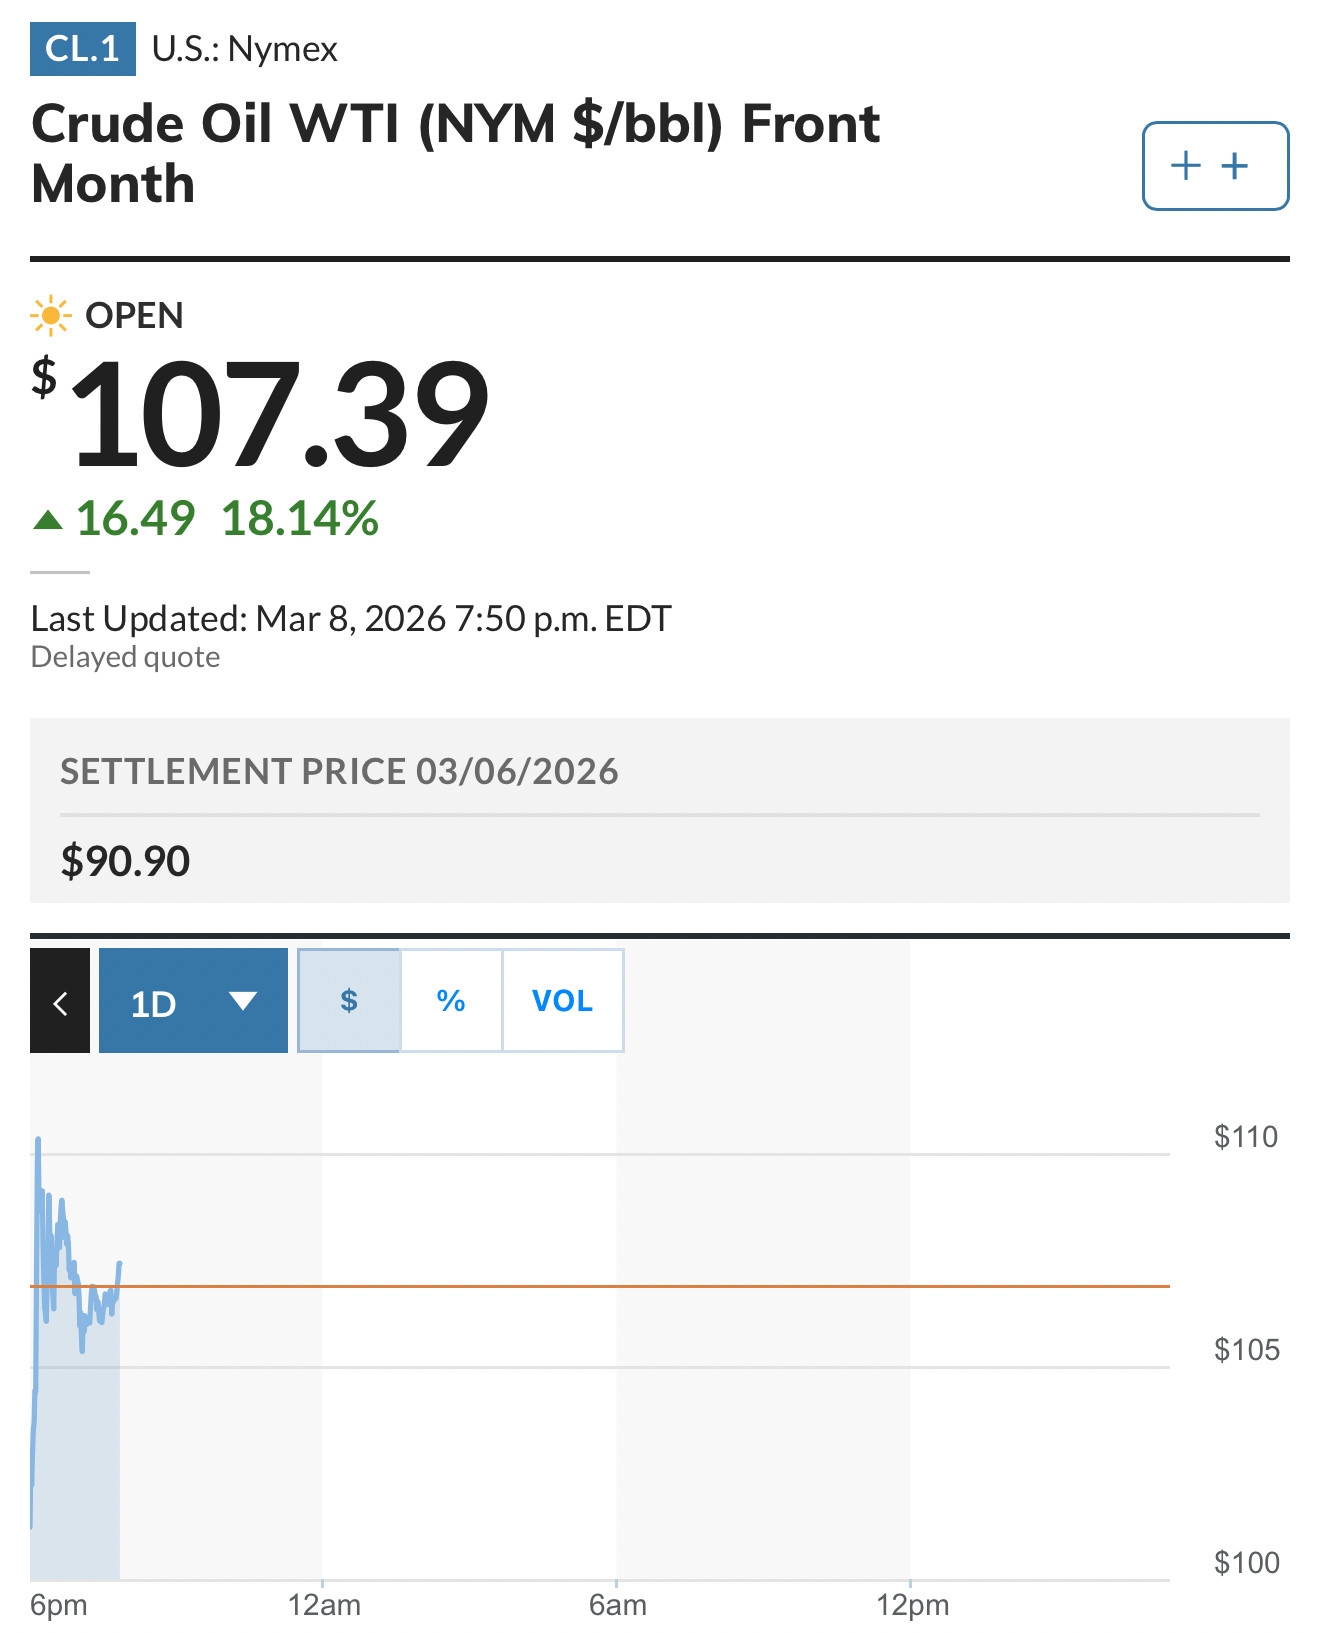Click the white triangle on the 1D selector
The height and width of the screenshot is (1633, 1320).
click(243, 1000)
